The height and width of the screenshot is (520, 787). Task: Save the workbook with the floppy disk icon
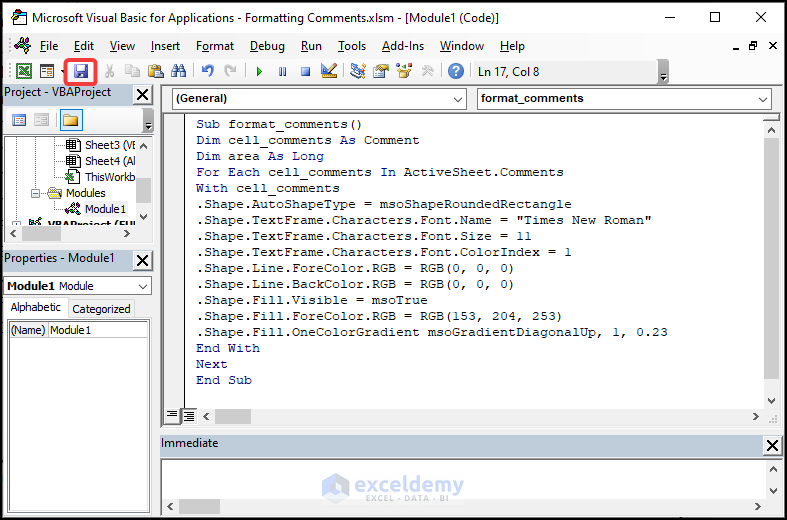point(81,72)
